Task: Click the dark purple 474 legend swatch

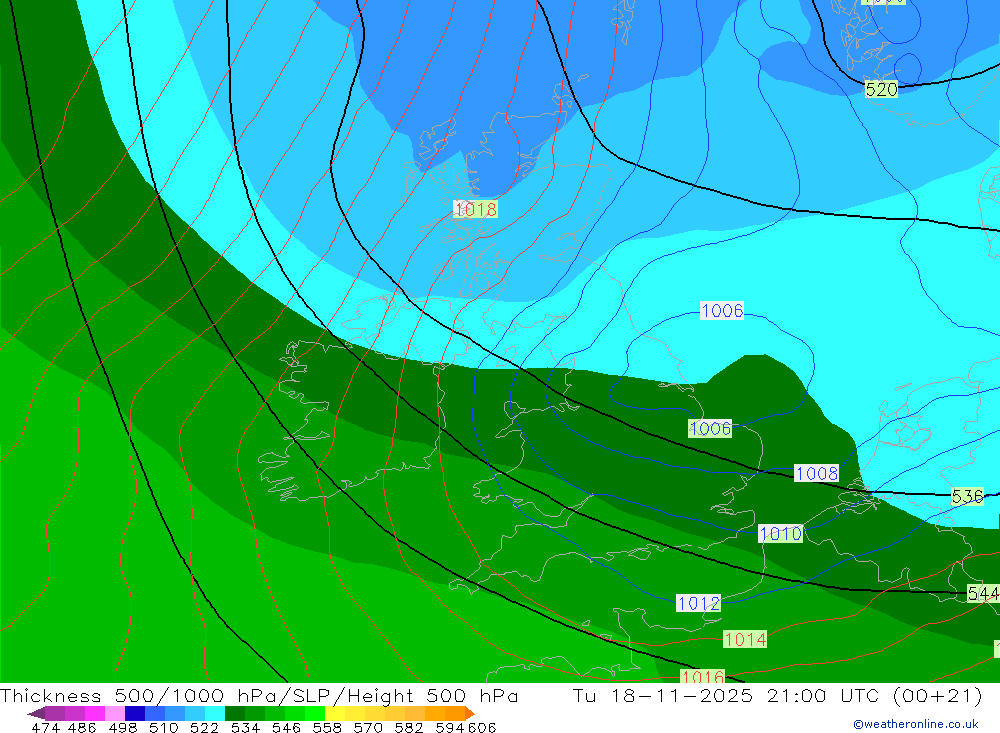Action: tap(55, 713)
